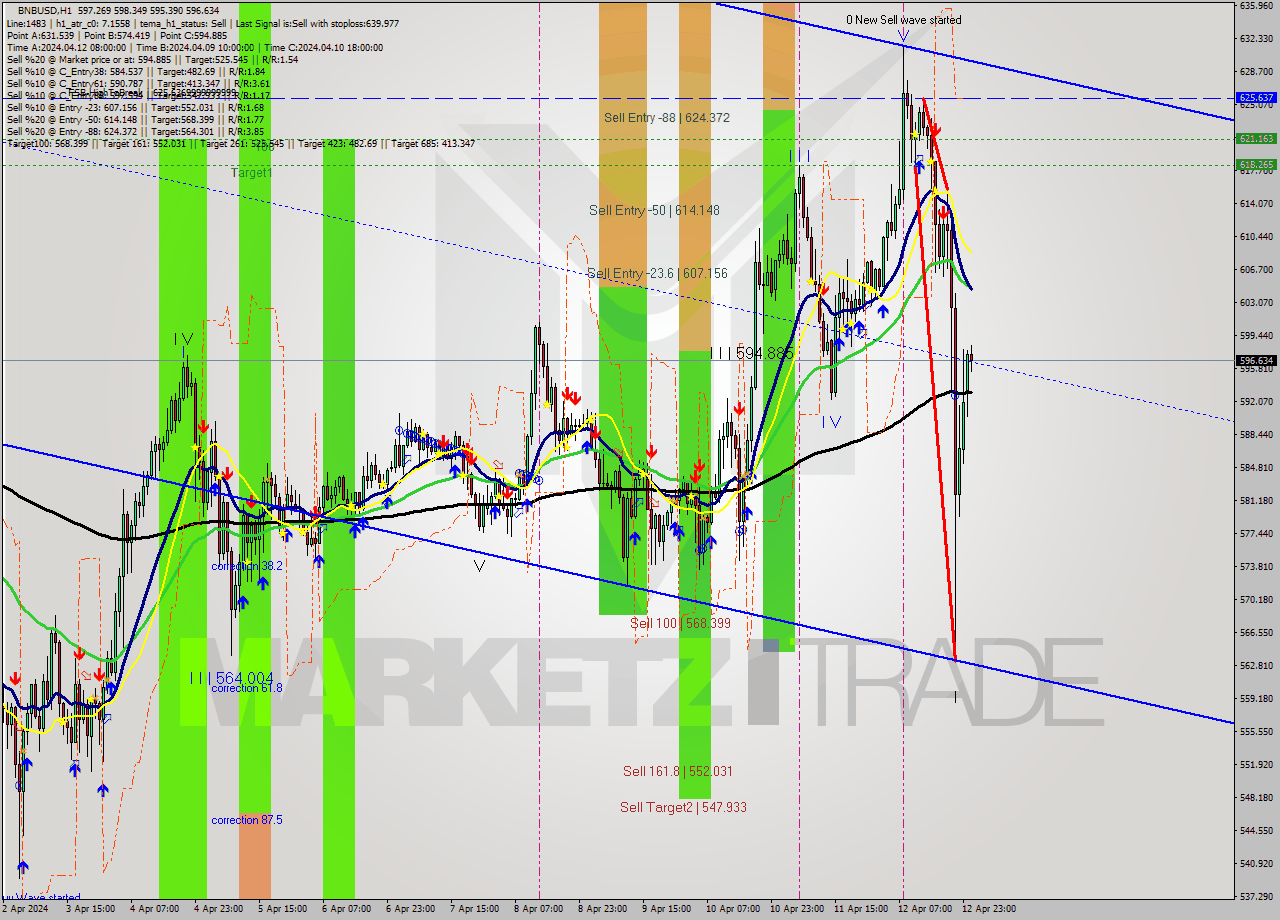Select the 'Target1' chart label

[x=251, y=173]
